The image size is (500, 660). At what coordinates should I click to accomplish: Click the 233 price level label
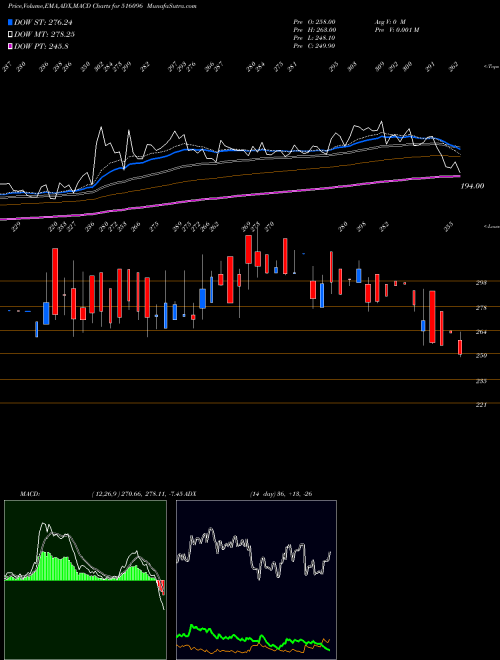481,381
